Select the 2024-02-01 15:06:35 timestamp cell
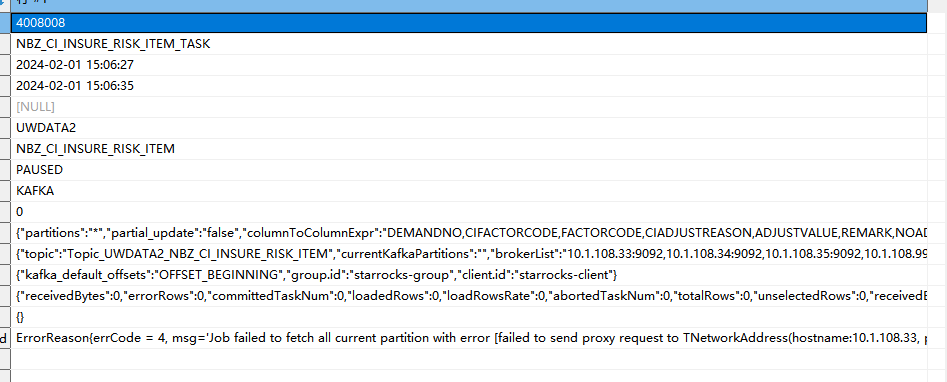The image size is (947, 382). click(469, 86)
